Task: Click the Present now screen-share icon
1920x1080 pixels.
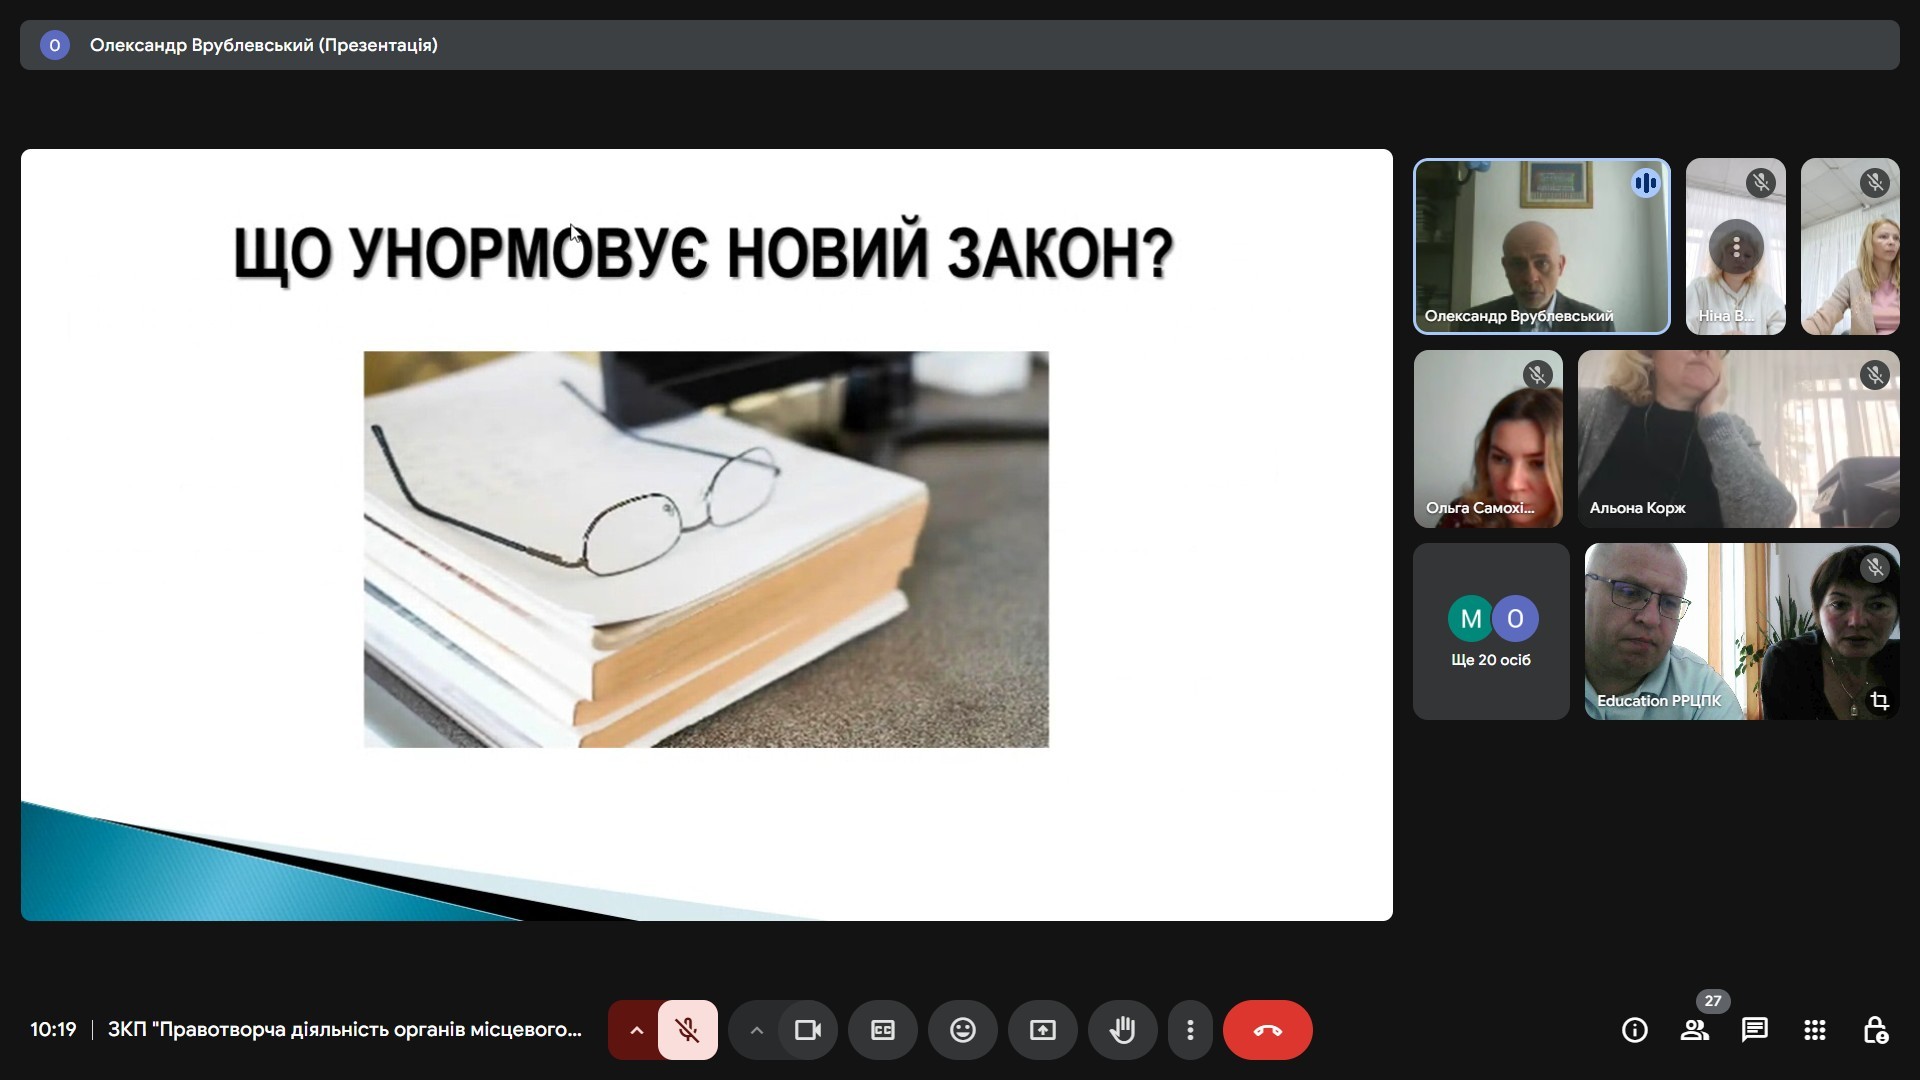Action: (1042, 1030)
